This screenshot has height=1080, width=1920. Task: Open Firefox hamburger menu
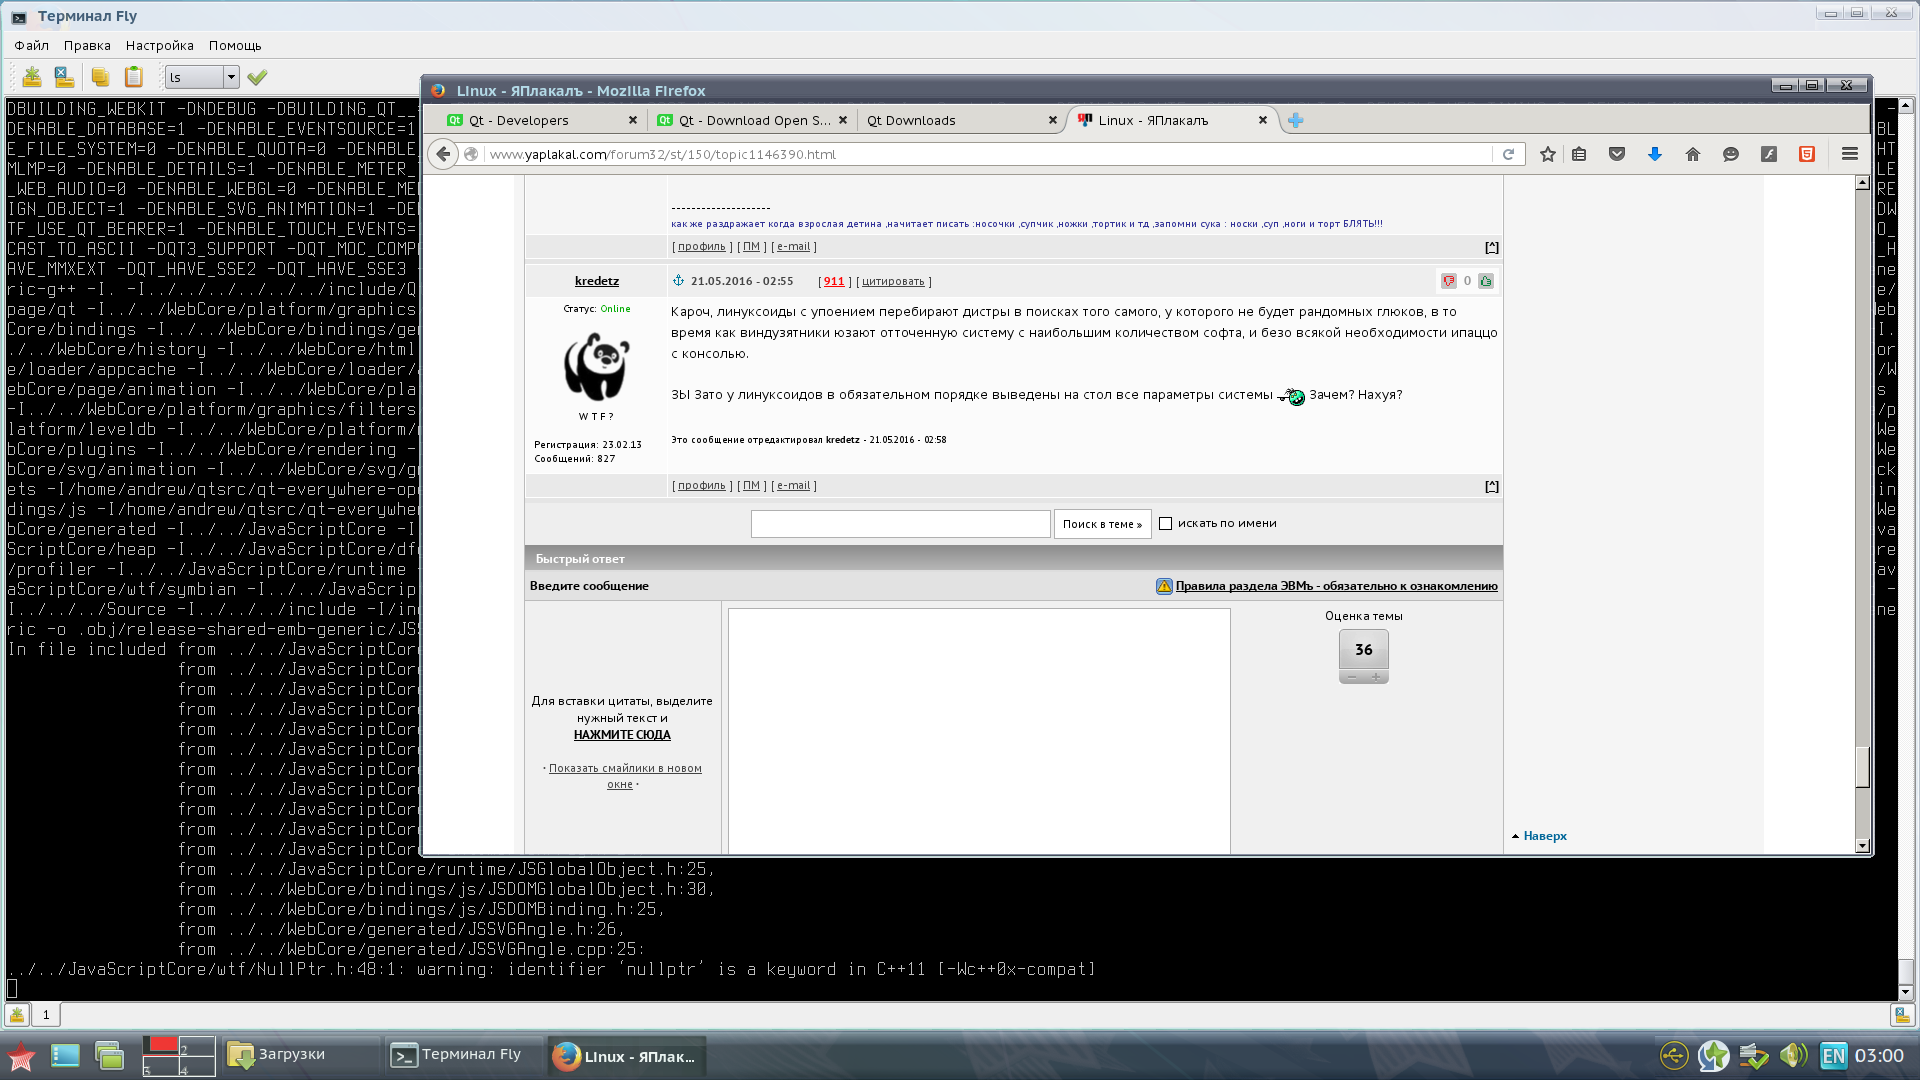(x=1850, y=154)
